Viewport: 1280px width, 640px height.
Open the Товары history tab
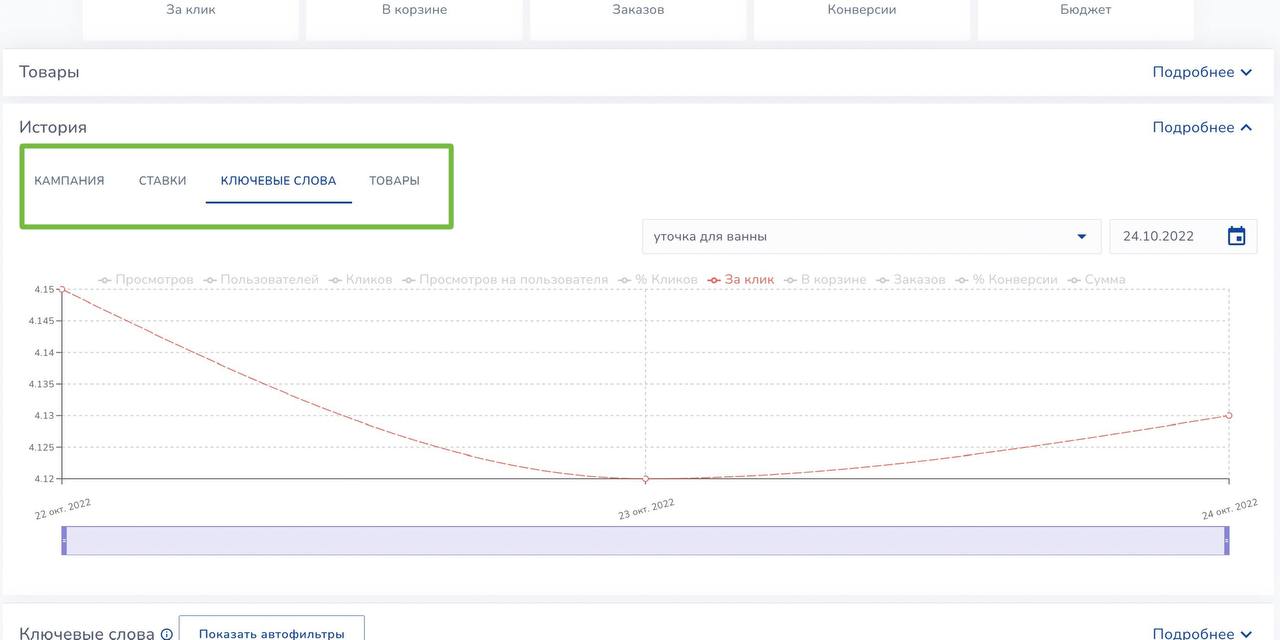pos(394,181)
